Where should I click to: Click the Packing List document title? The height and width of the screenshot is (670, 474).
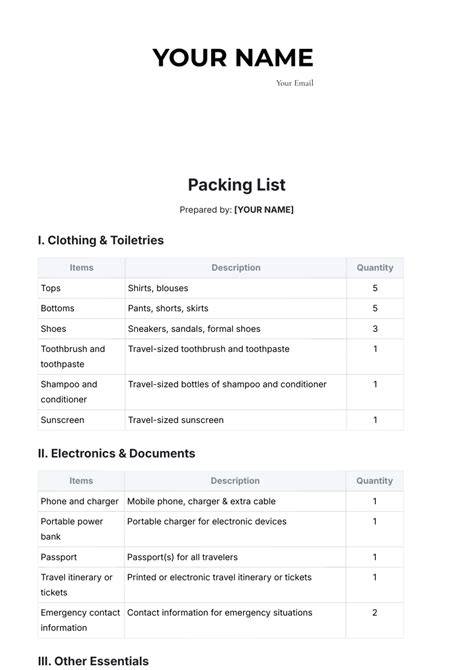pos(237,185)
